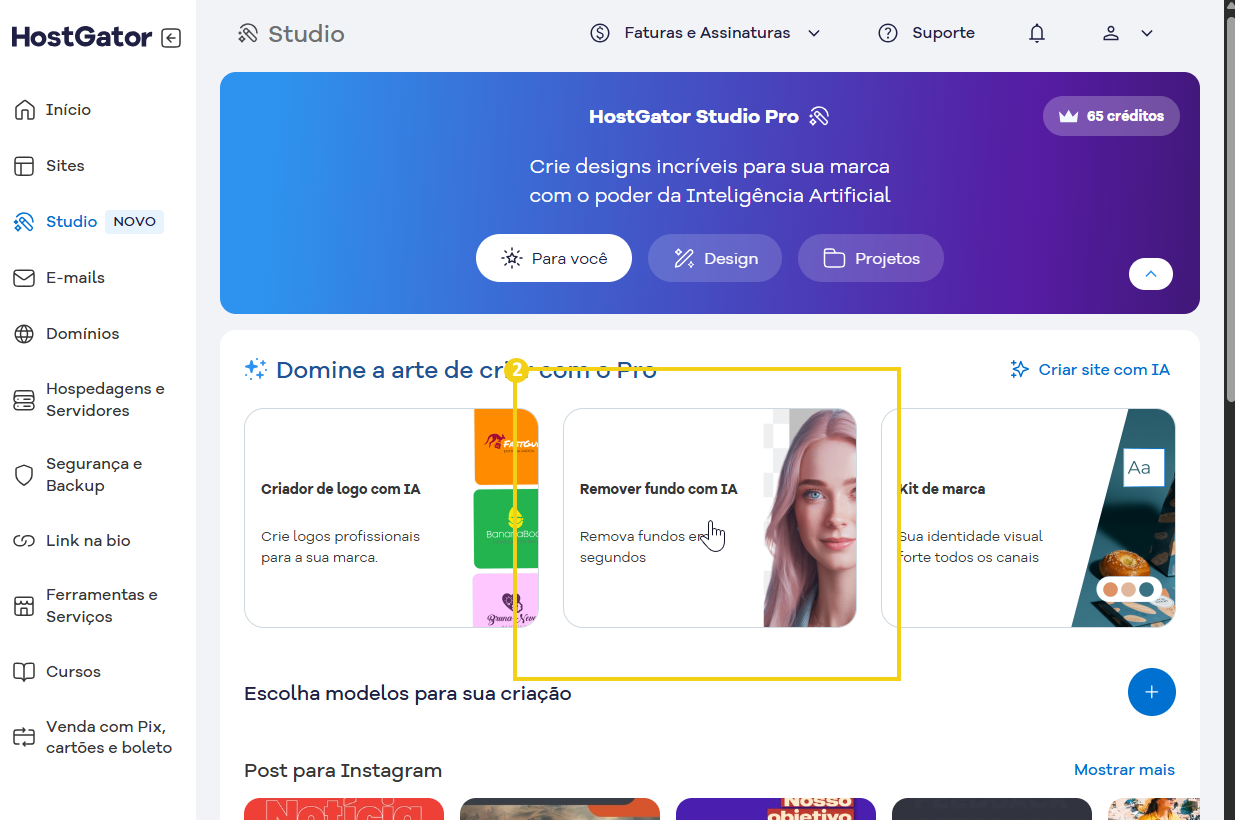Click the Hospedagens server icon
The width and height of the screenshot is (1235, 820).
24,400
